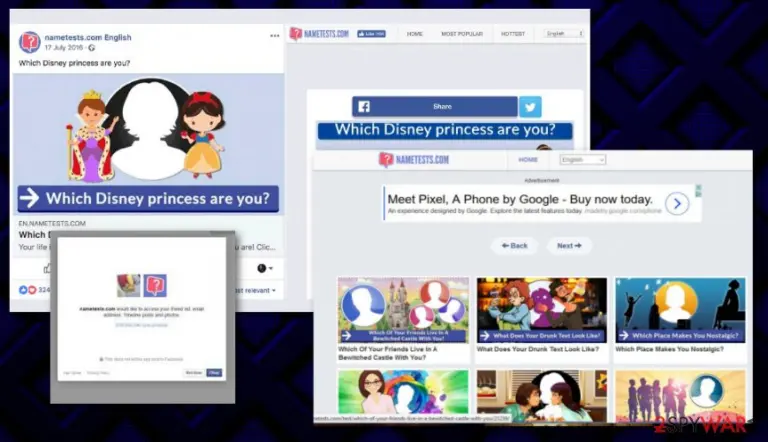The width and height of the screenshot is (768, 442).
Task: Click the blue Okay button in dialog
Action: point(214,373)
